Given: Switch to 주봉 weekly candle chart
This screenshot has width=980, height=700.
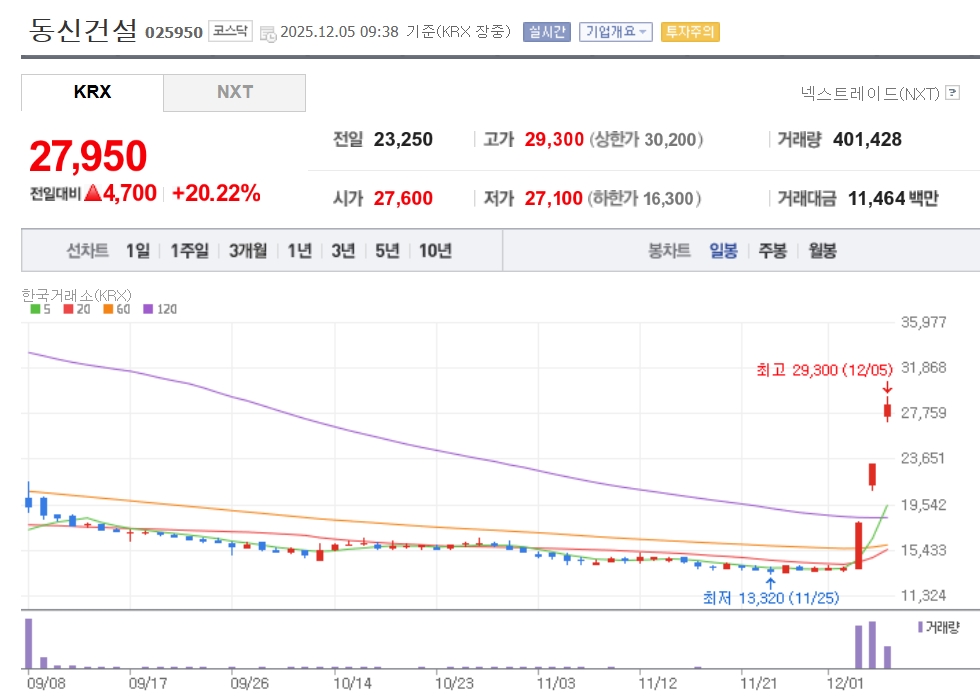Looking at the screenshot, I should 772,251.
